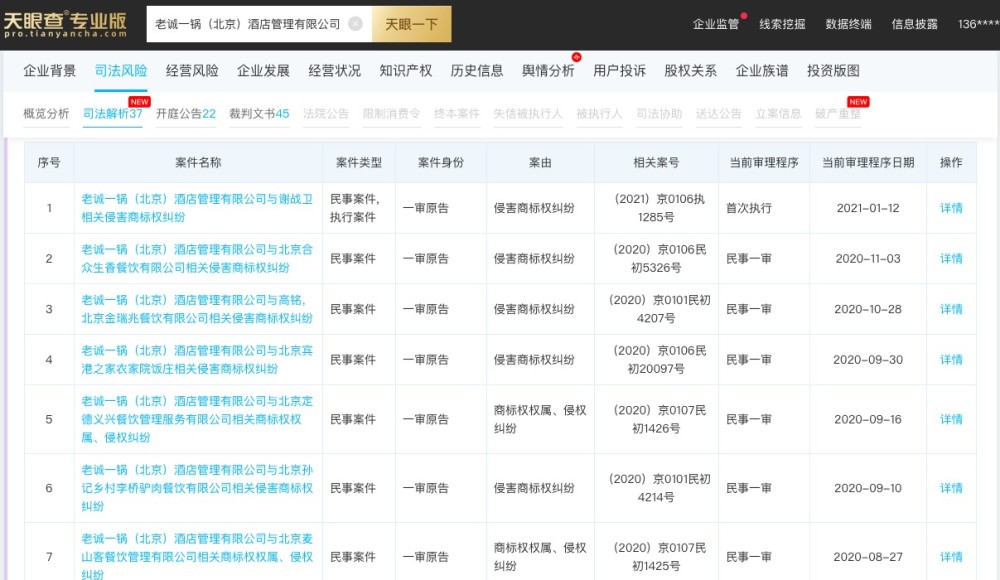Switch to the 企业族谱 tab
This screenshot has width=1000, height=580.
pyautogui.click(x=761, y=71)
